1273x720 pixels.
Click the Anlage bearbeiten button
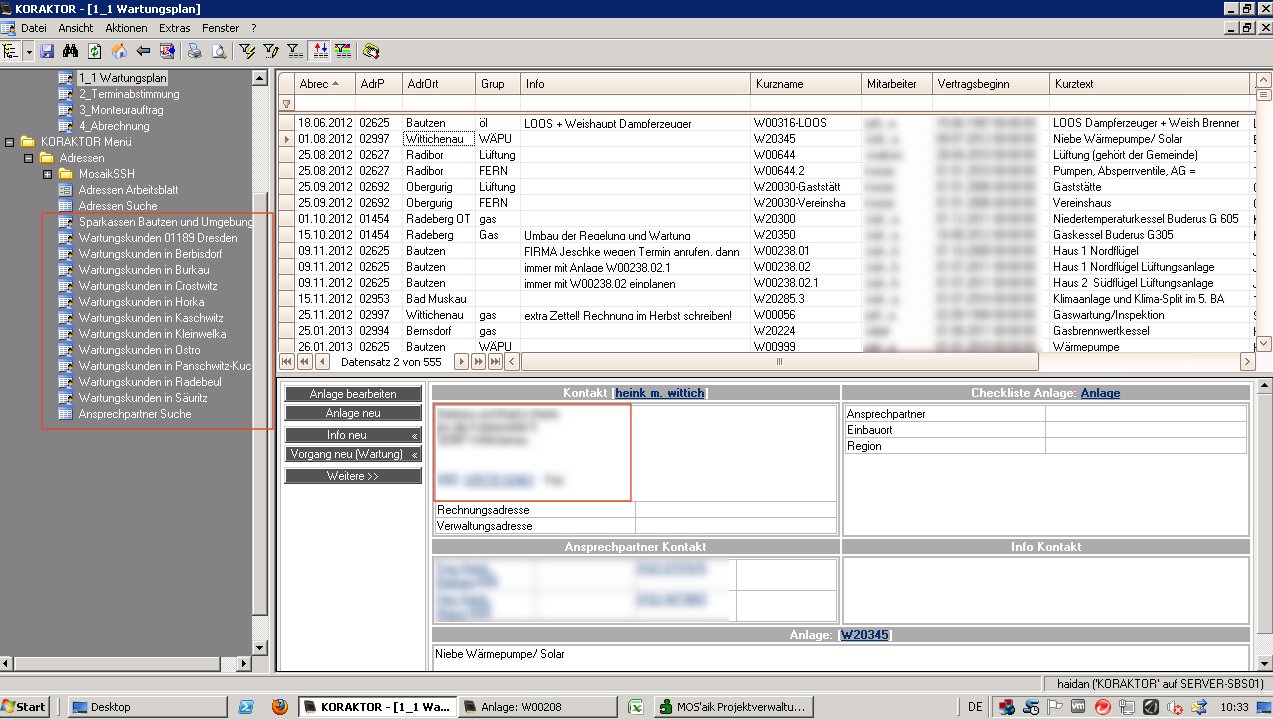[x=352, y=394]
